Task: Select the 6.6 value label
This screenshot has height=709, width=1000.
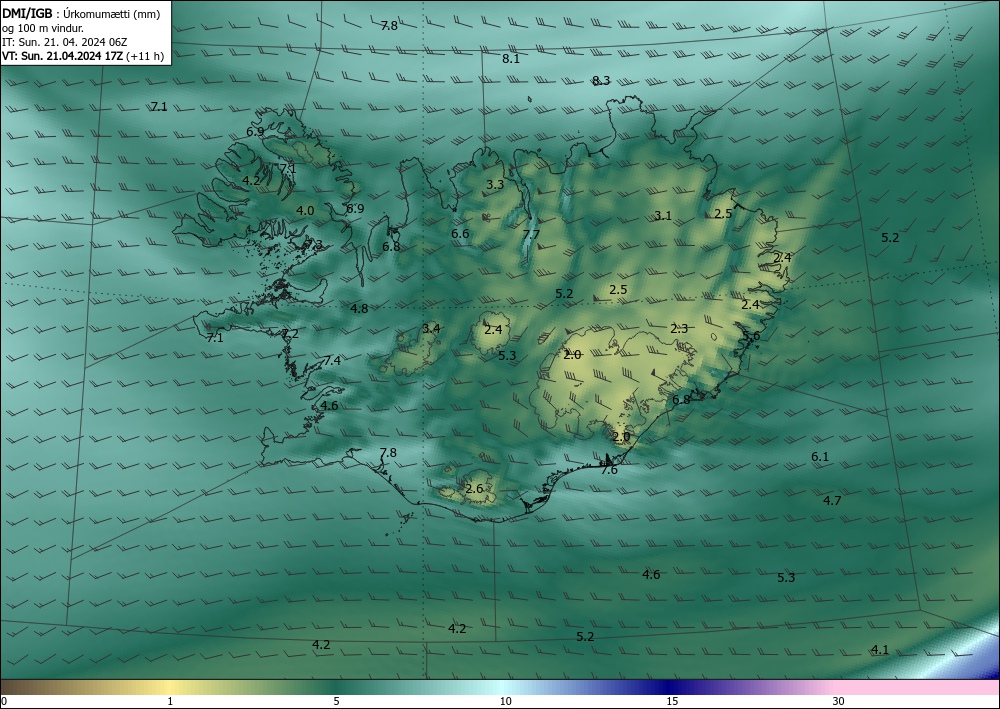Action: coord(460,234)
